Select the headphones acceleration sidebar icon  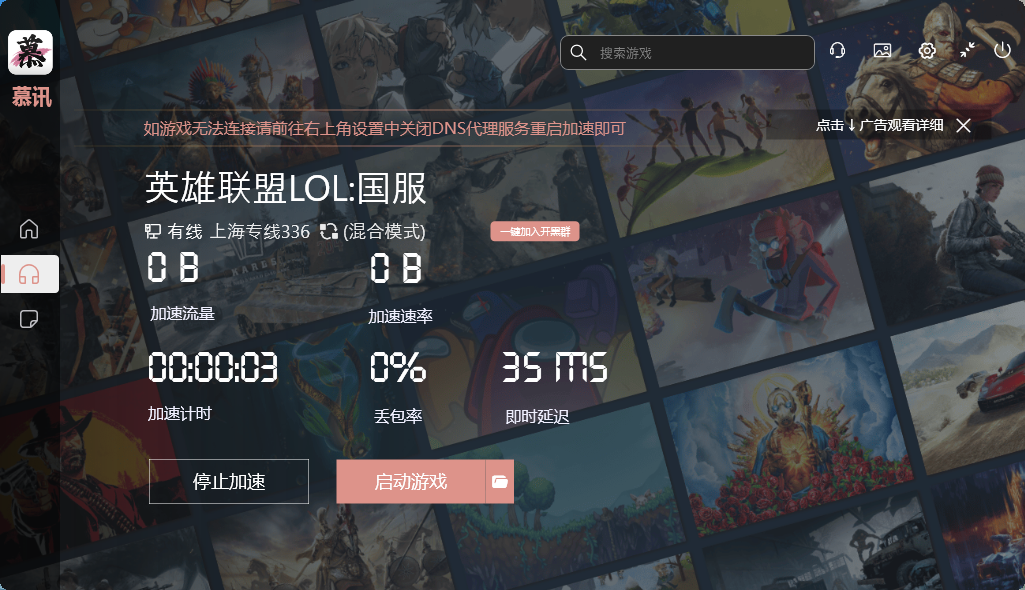tap(29, 274)
